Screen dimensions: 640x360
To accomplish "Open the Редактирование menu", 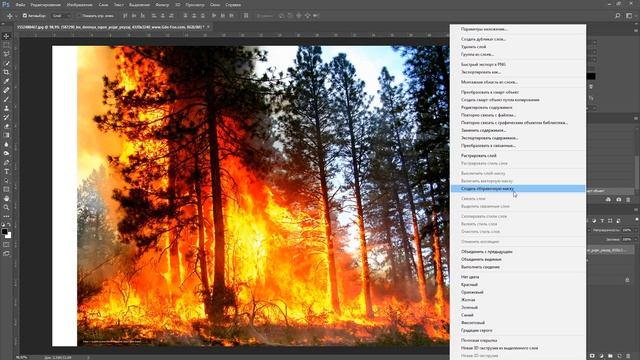I will [x=46, y=5].
